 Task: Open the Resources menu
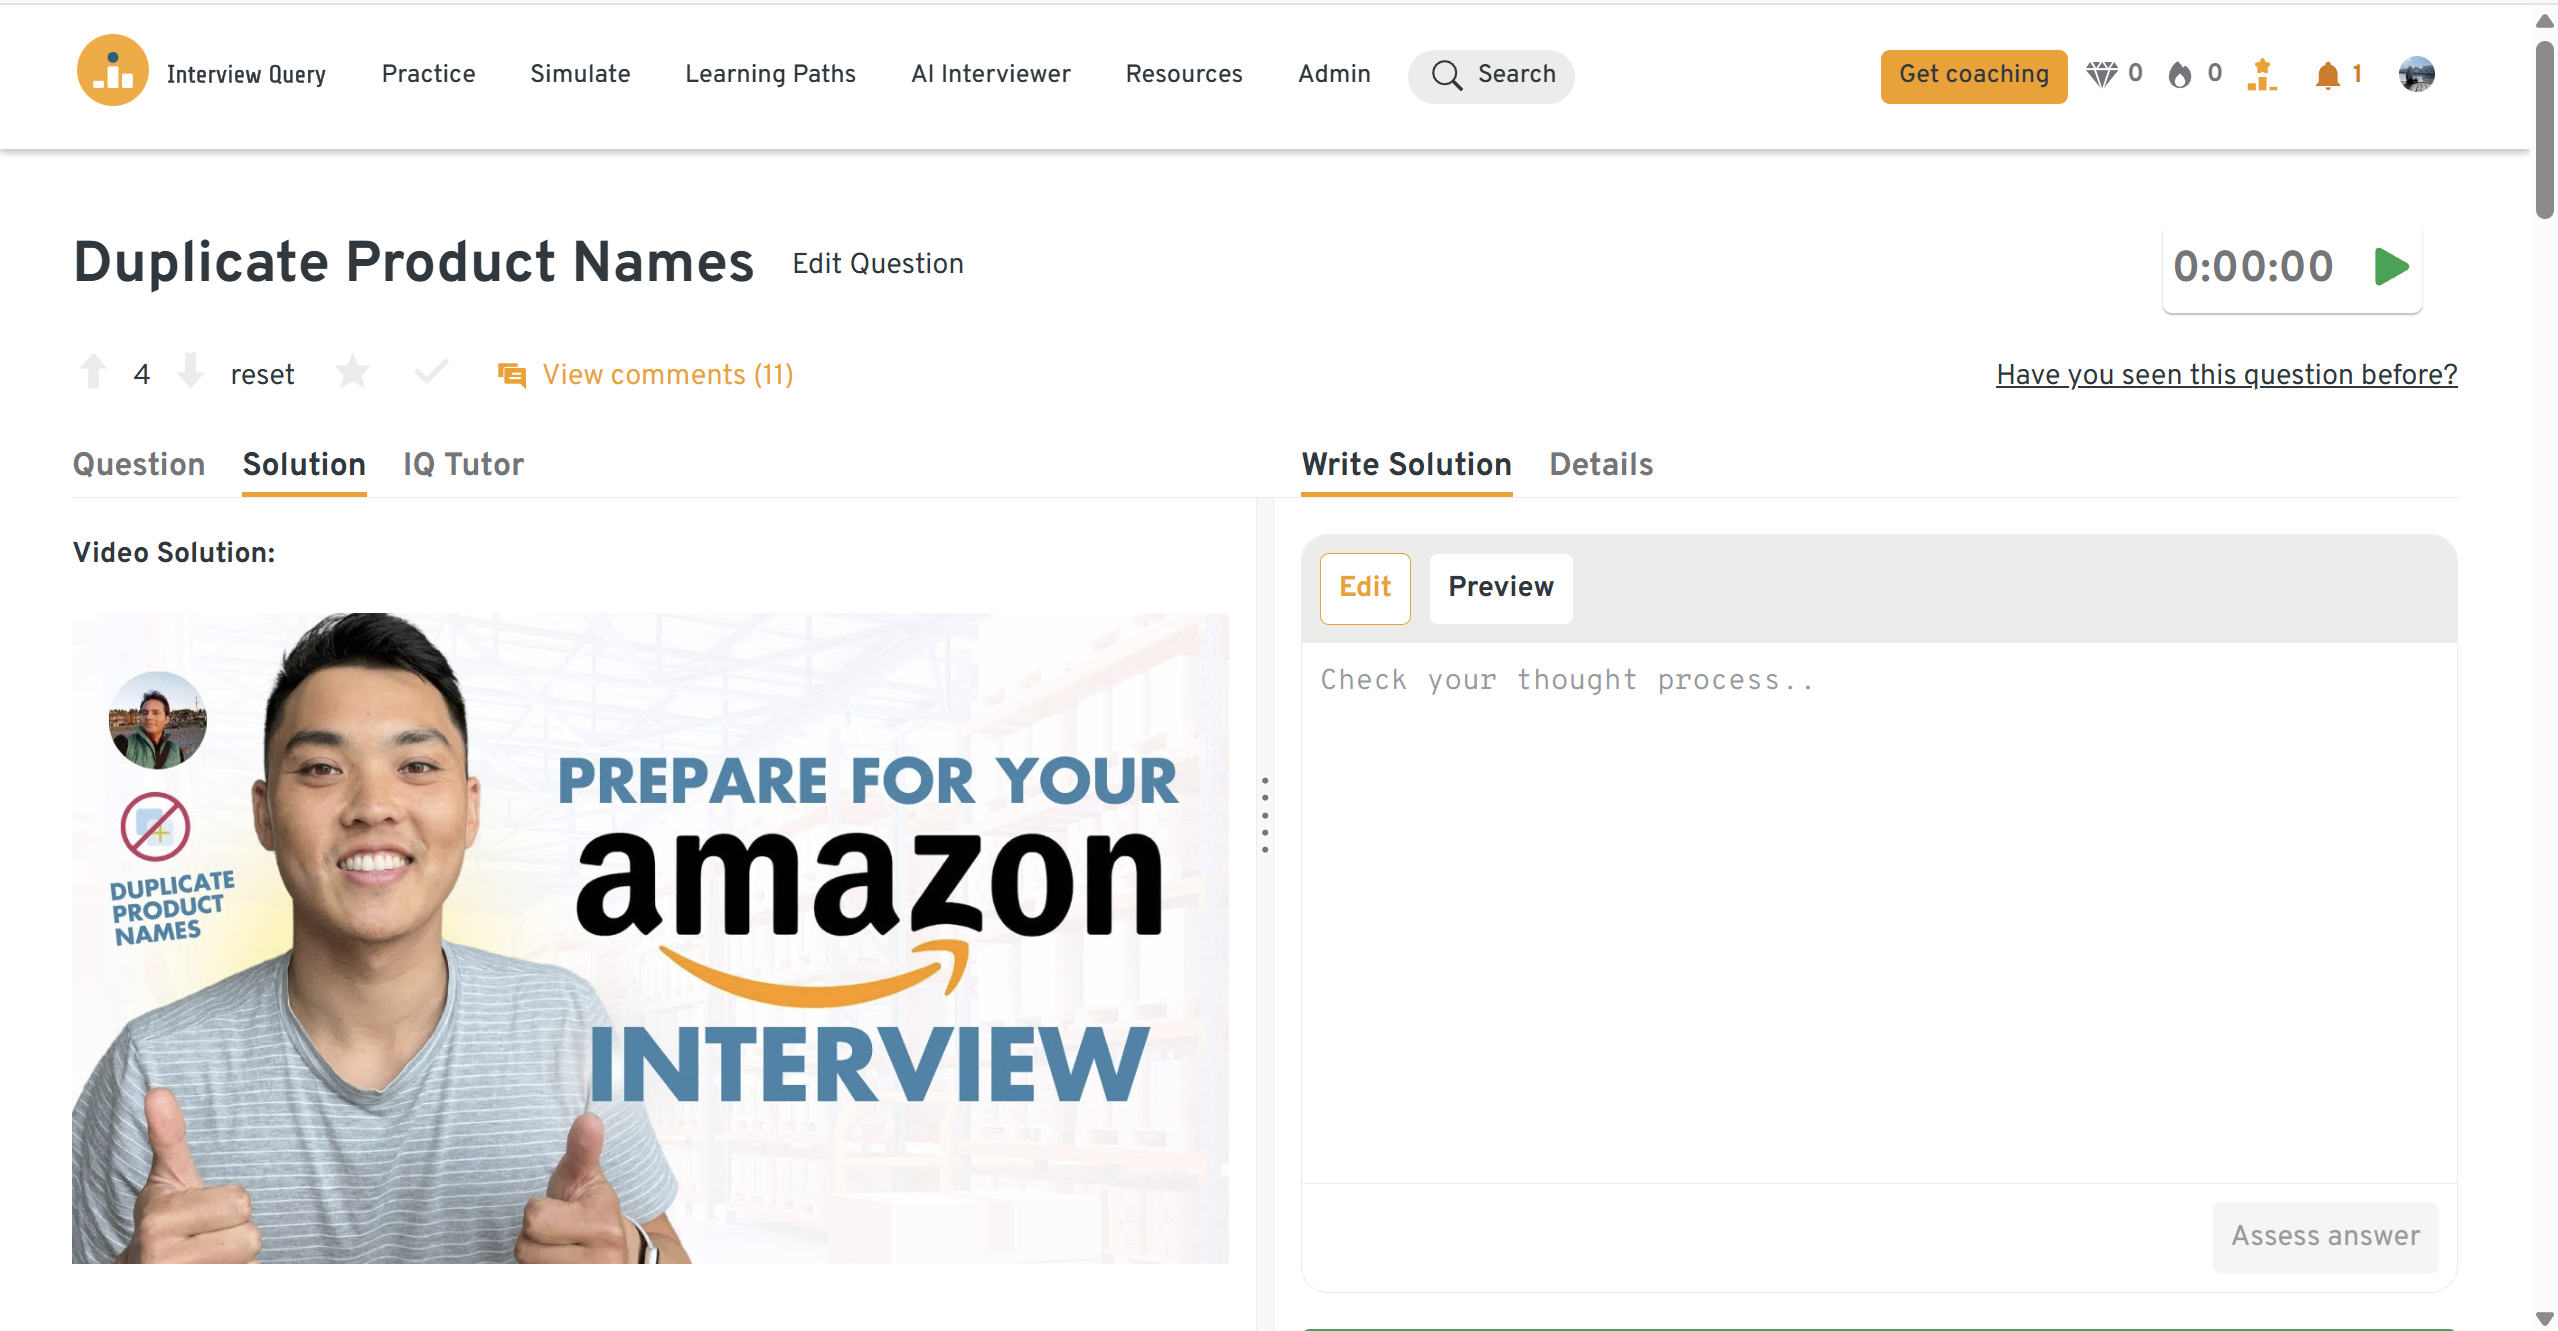[1183, 74]
